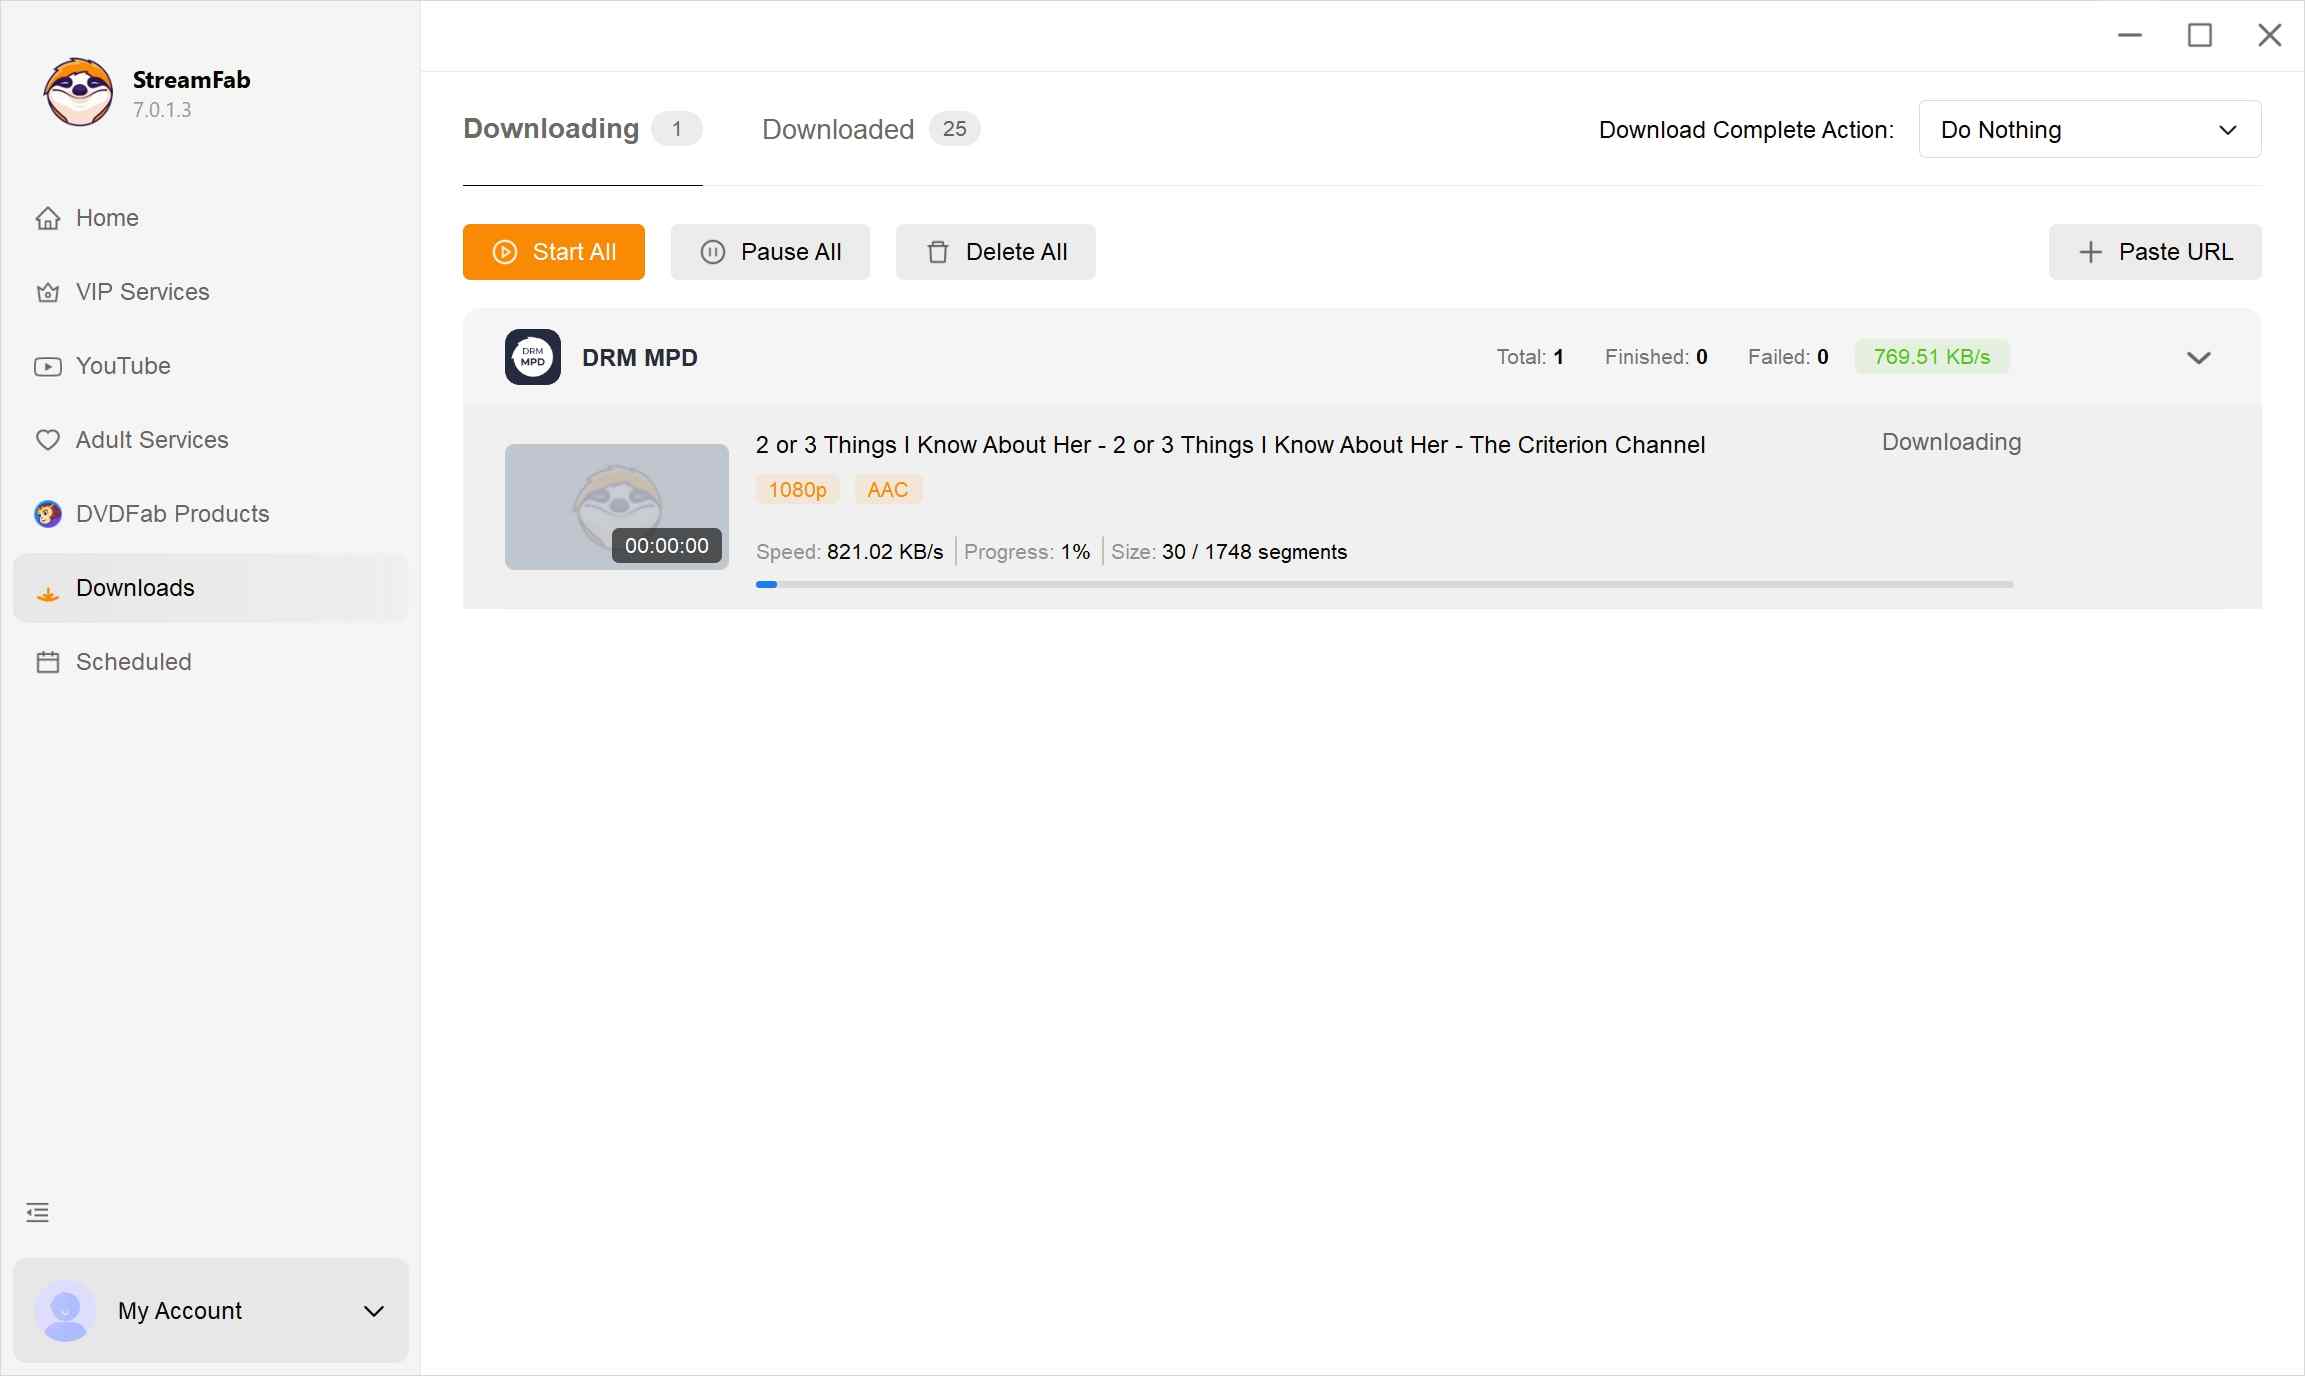
Task: Open the Download Complete Action dropdown
Action: tap(2089, 129)
